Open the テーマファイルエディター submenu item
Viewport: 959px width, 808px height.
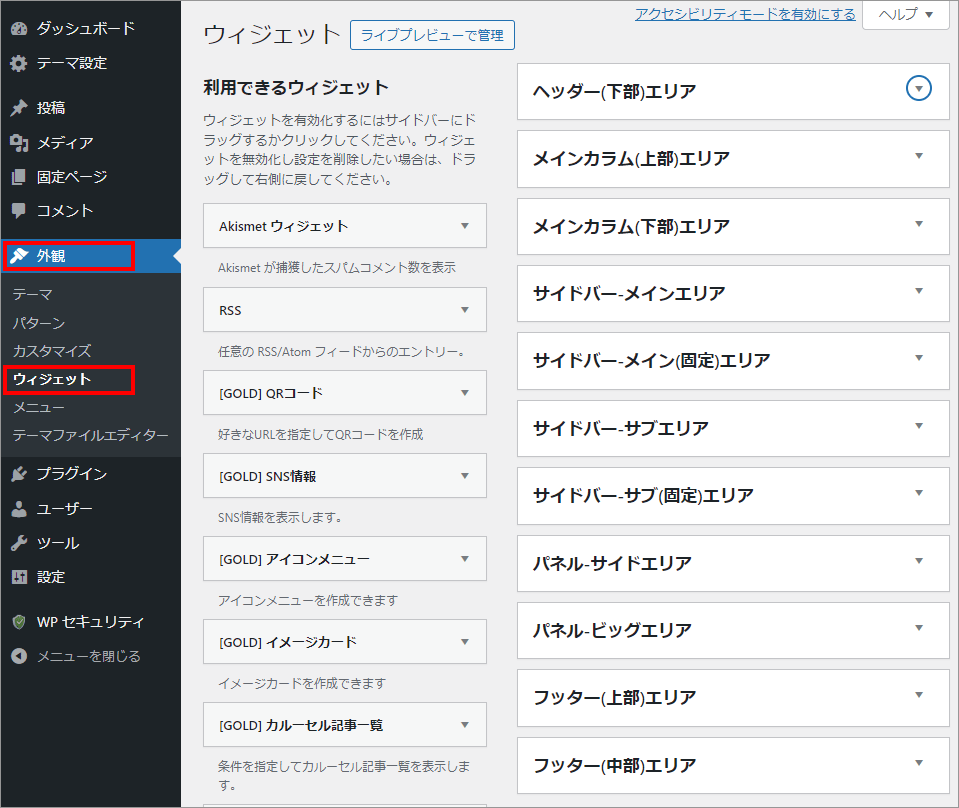coord(90,435)
